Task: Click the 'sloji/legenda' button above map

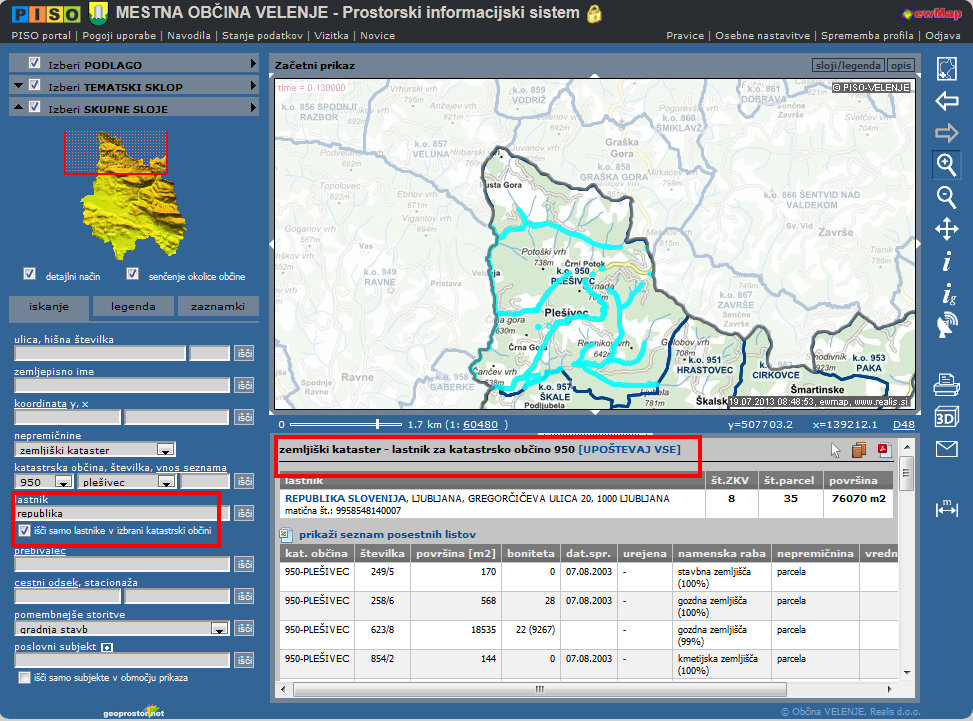Action: click(847, 66)
